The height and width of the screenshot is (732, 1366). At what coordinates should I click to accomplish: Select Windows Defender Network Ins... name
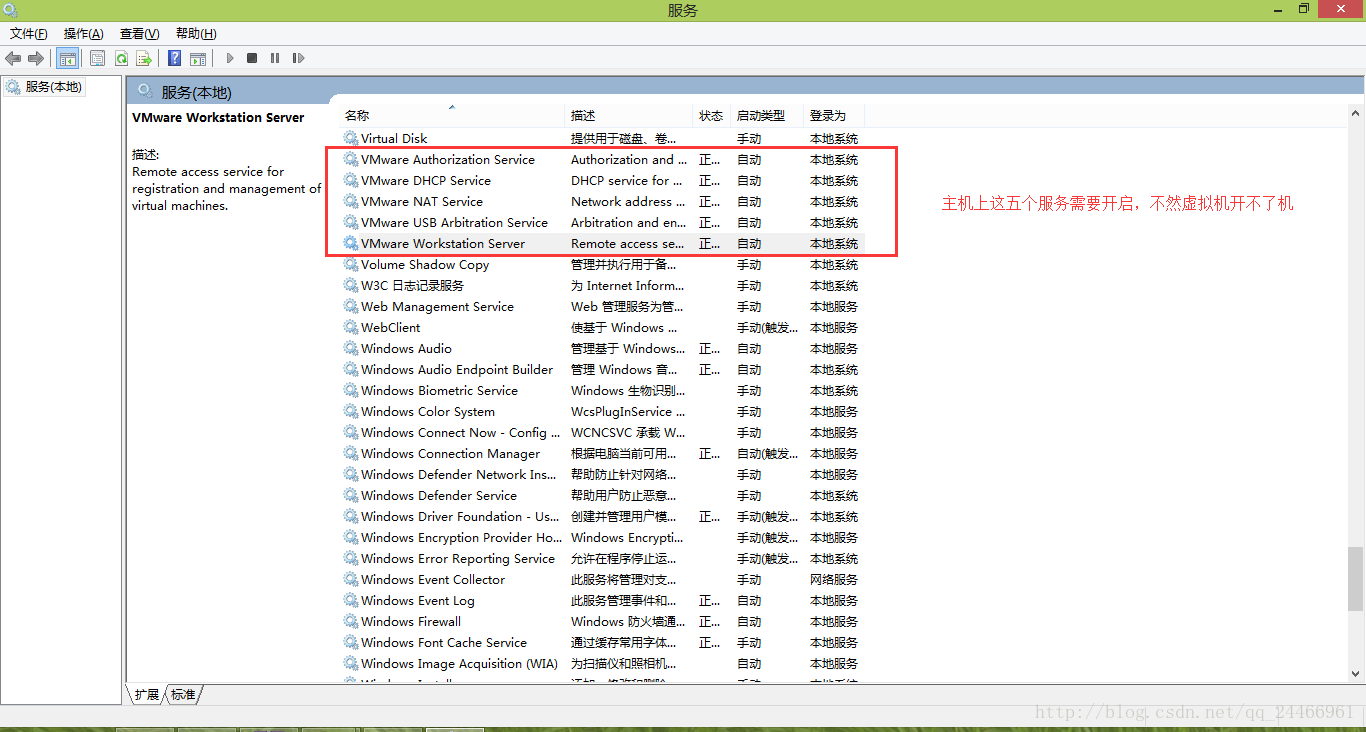click(460, 474)
